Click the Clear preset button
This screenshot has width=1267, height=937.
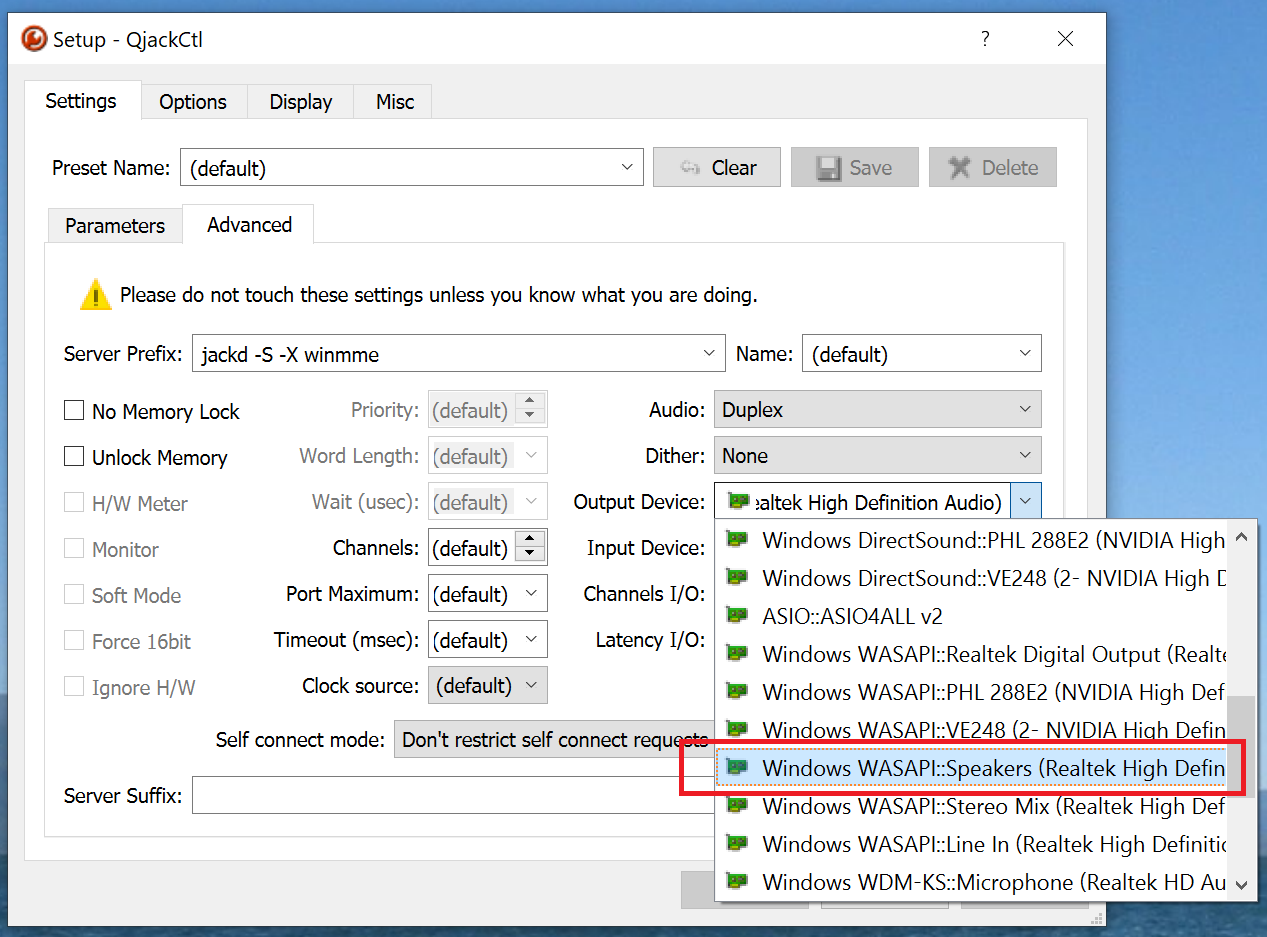tap(716, 168)
